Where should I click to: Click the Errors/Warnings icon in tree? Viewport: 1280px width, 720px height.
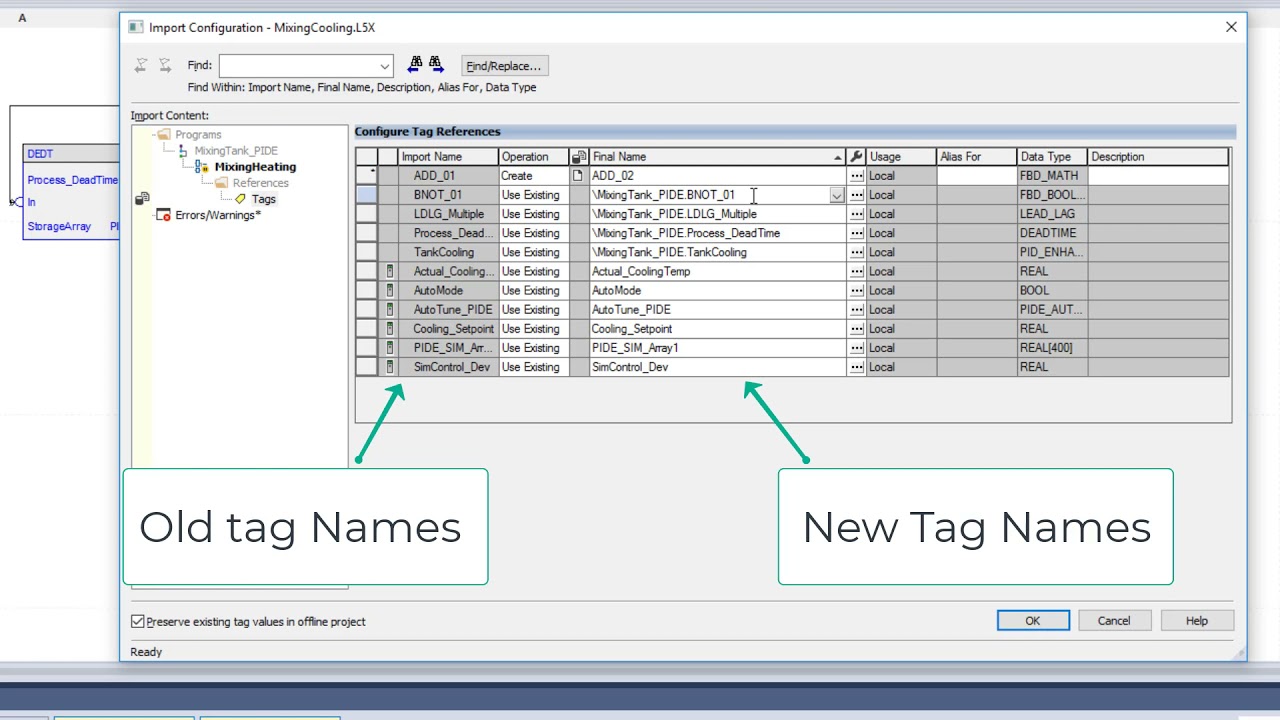(164, 215)
